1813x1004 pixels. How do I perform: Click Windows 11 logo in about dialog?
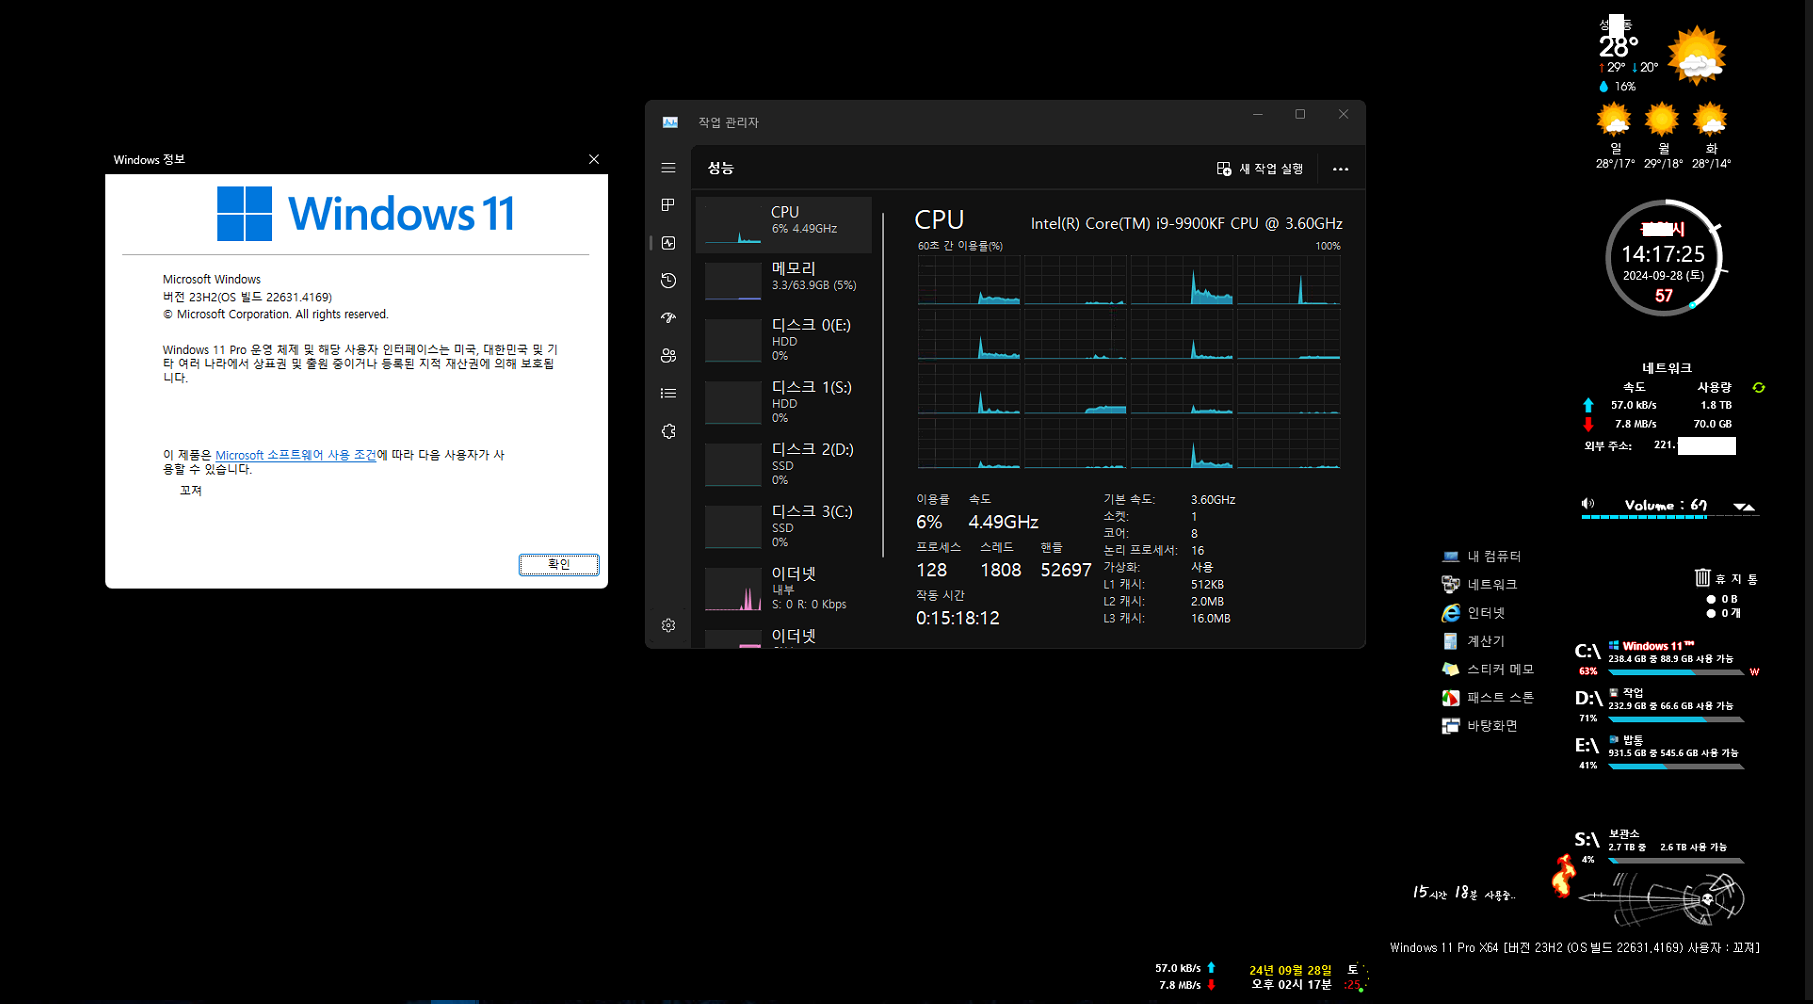pos(366,213)
